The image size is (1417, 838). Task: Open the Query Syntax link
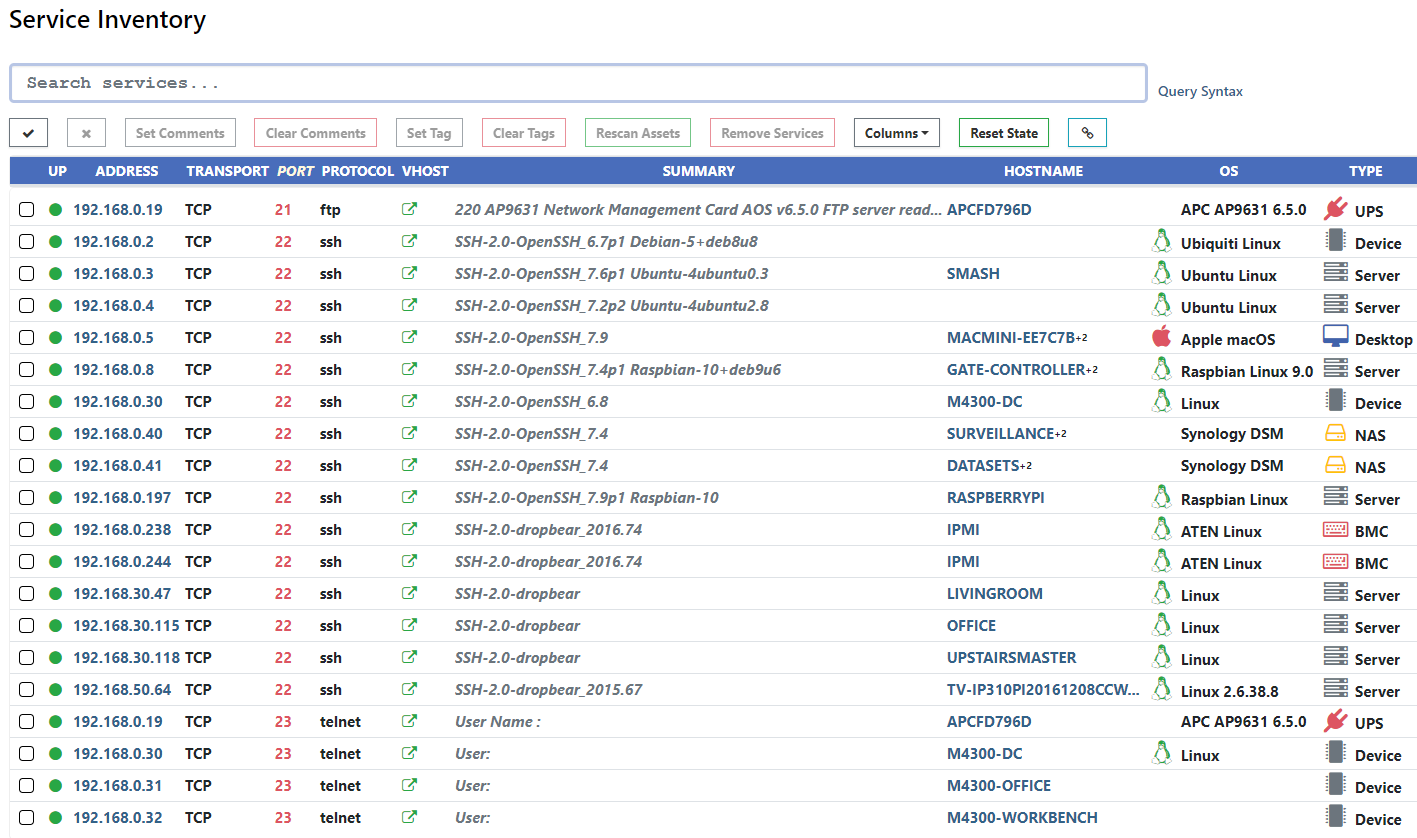(1200, 91)
